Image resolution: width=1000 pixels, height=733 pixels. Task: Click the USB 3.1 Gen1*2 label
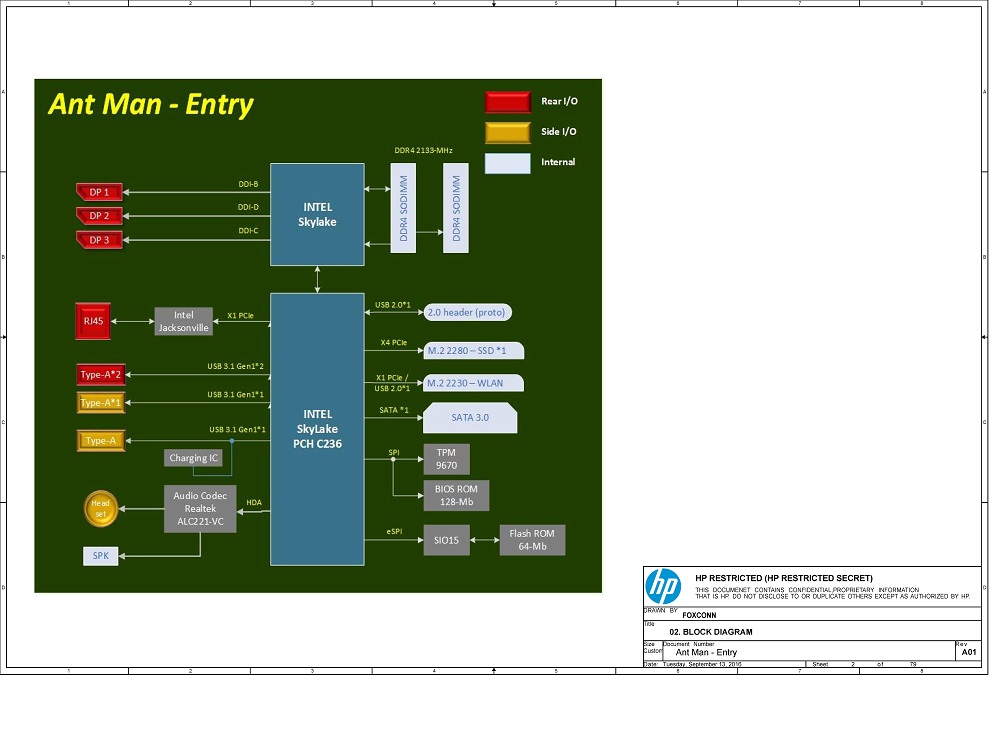point(235,366)
